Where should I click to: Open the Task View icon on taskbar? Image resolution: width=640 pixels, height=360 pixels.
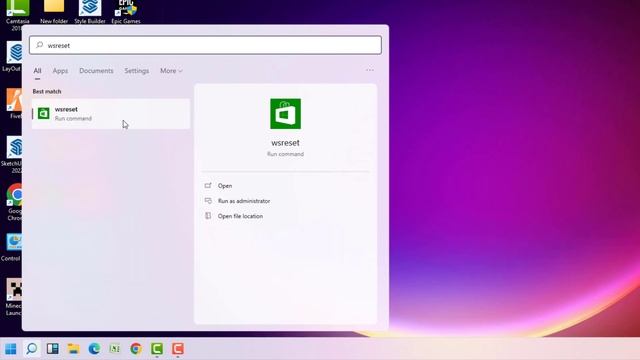(x=53, y=349)
